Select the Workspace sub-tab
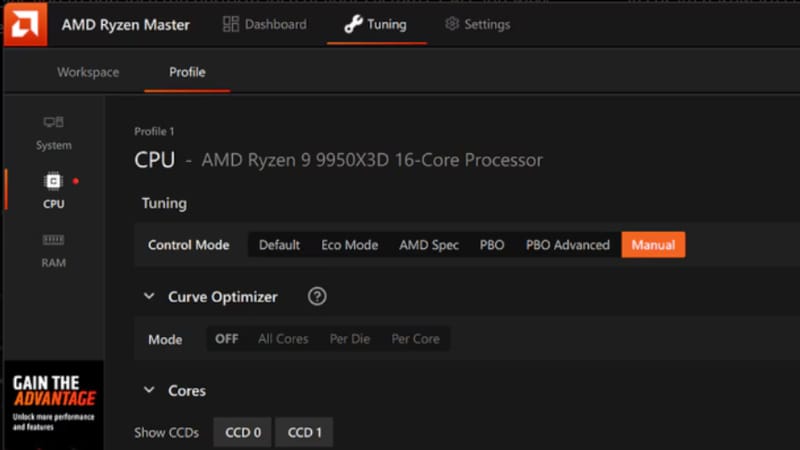The image size is (800, 450). tap(88, 72)
